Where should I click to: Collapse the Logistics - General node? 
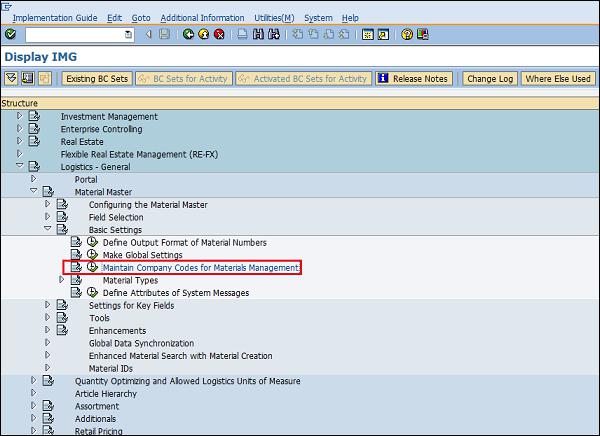pos(19,167)
